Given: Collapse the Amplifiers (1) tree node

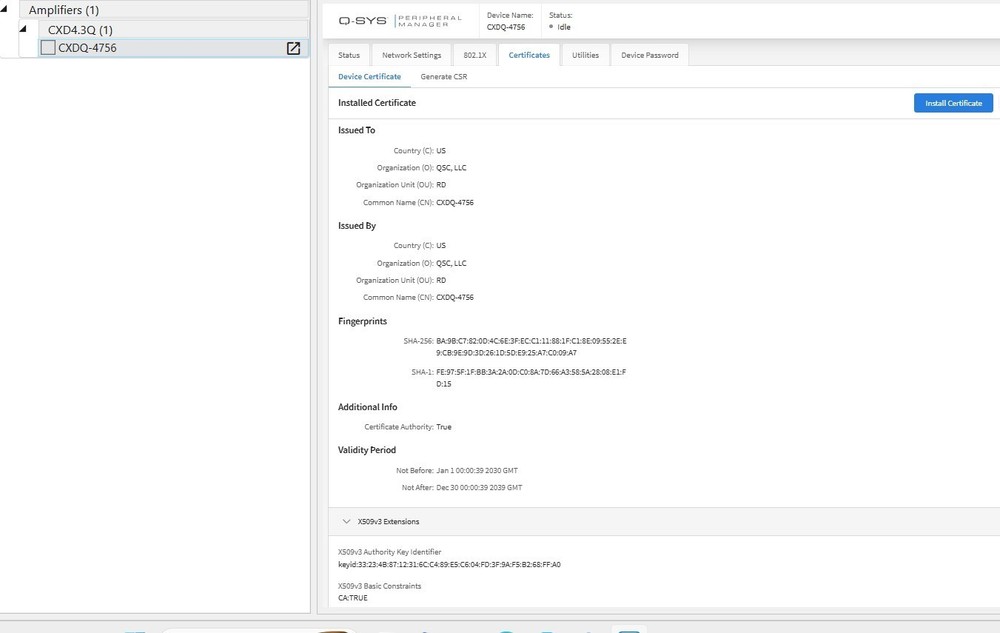Looking at the screenshot, I should [4, 9].
